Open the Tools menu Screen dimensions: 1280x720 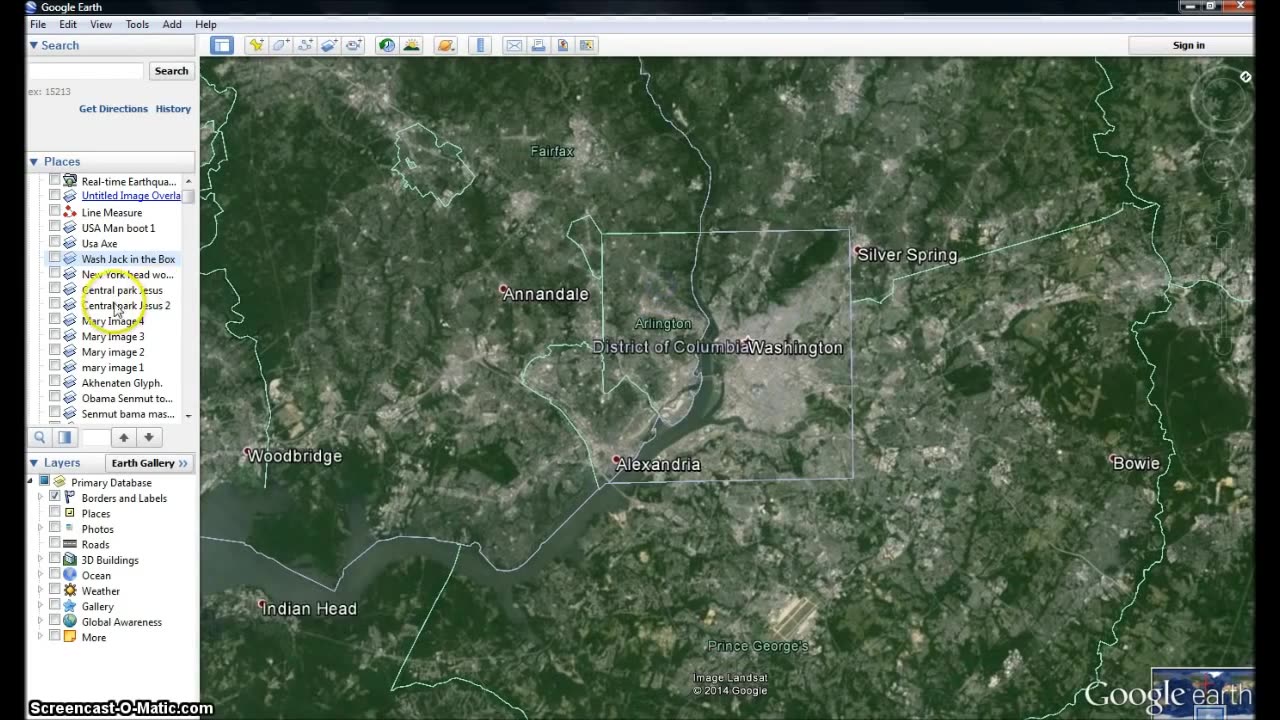click(x=137, y=24)
